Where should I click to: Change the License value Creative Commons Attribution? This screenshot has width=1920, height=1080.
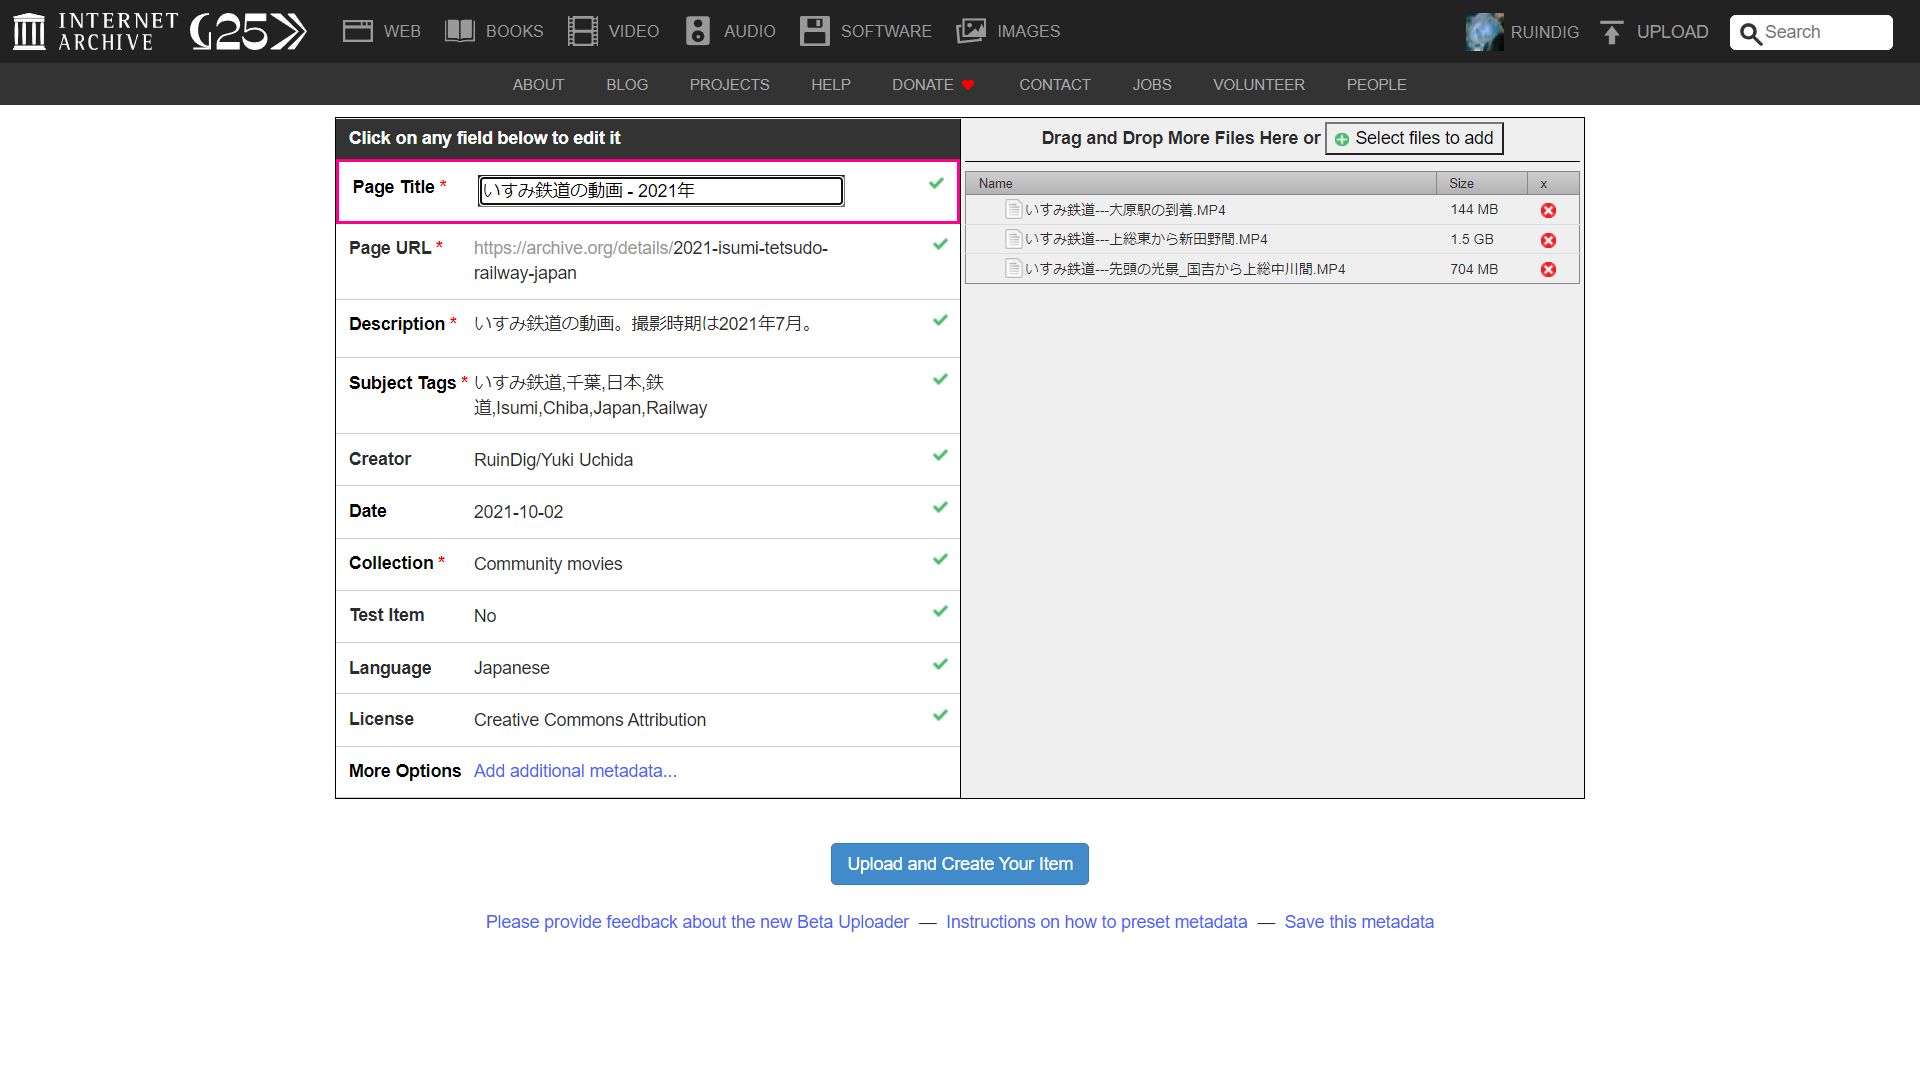590,720
